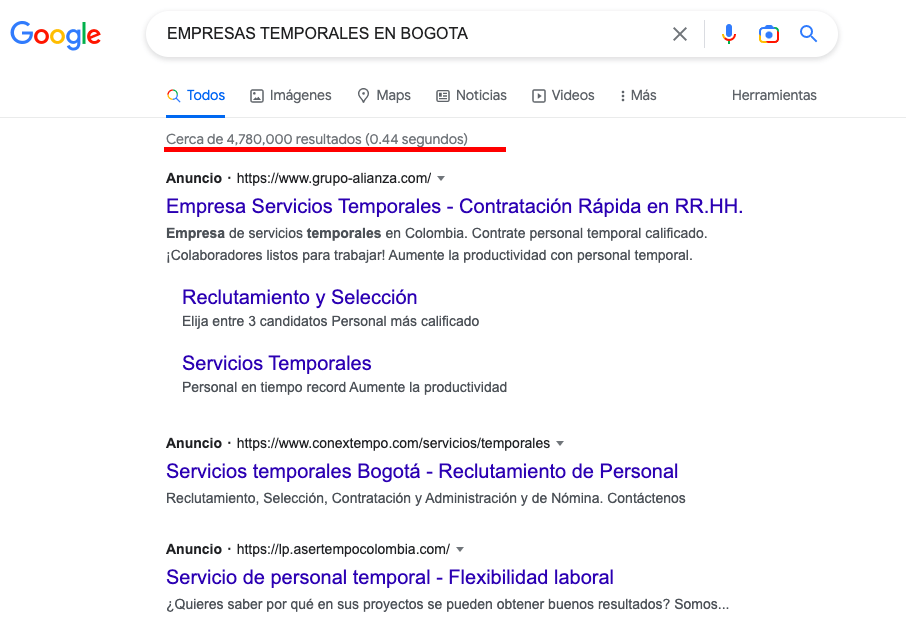Click the Reclutamiento, Selección, Contratación y Administración snippet

(x=425, y=498)
